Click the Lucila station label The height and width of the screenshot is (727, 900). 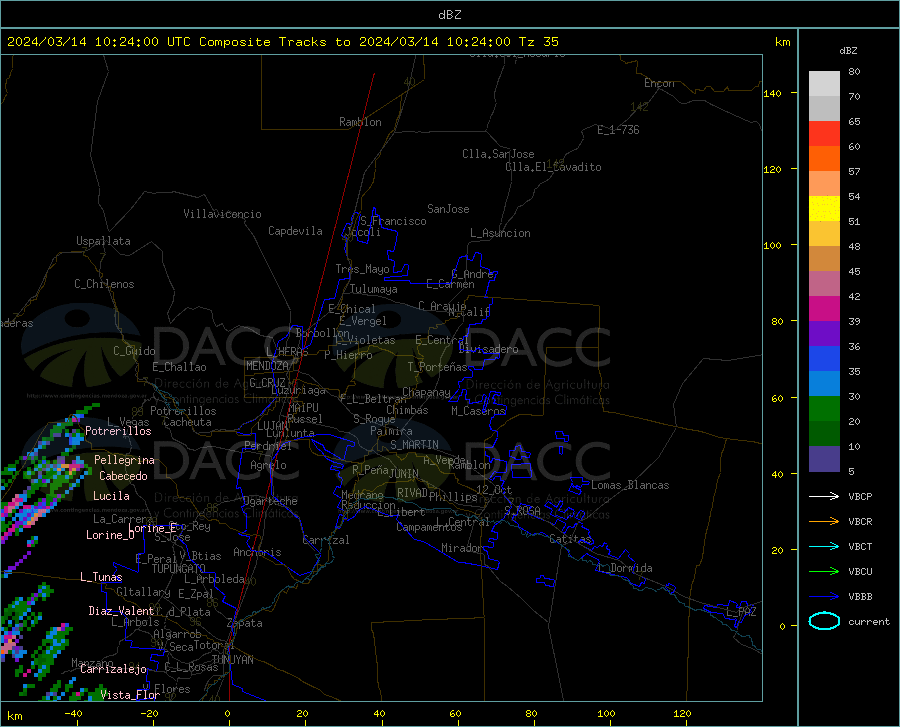coord(111,496)
